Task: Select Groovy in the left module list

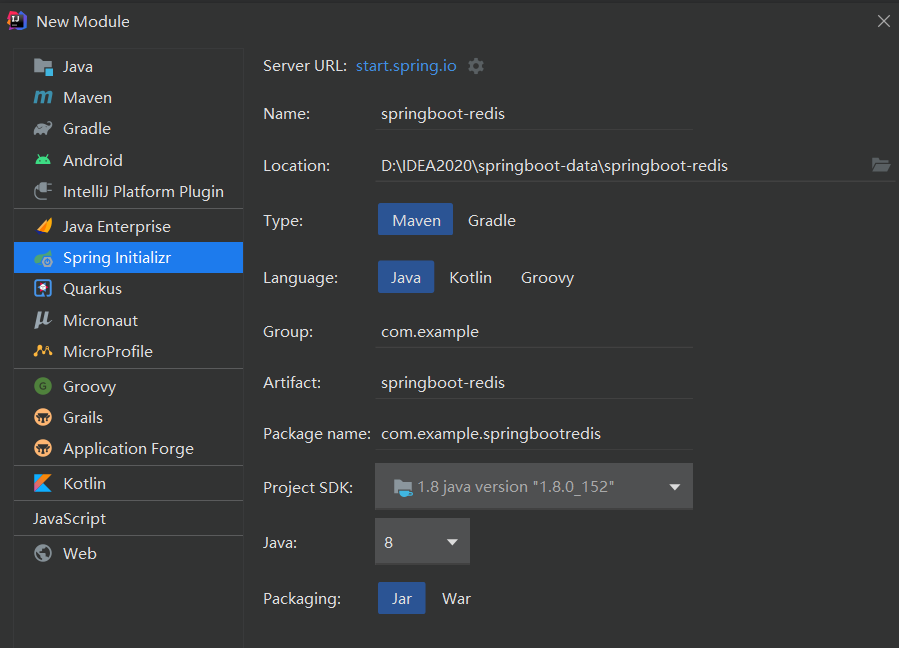Action: [x=128, y=387]
